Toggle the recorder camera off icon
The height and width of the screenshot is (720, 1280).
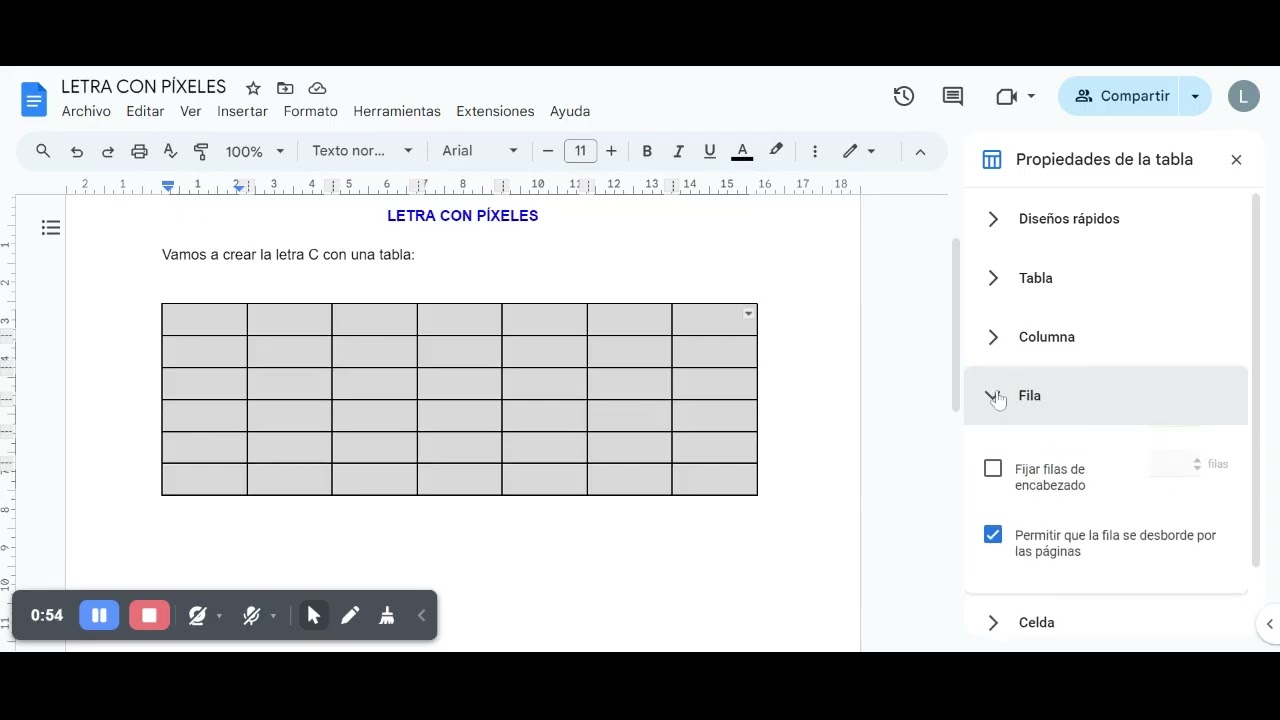pos(198,615)
